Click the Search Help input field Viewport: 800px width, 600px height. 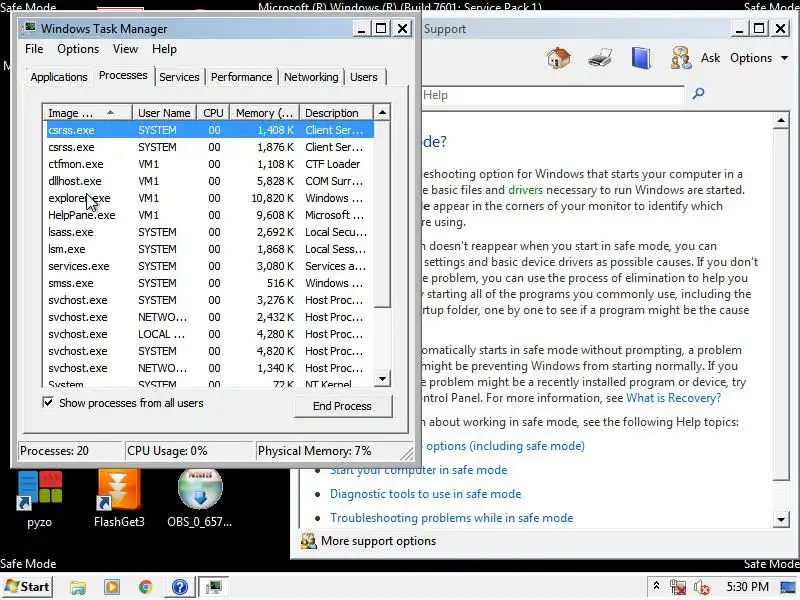click(553, 95)
